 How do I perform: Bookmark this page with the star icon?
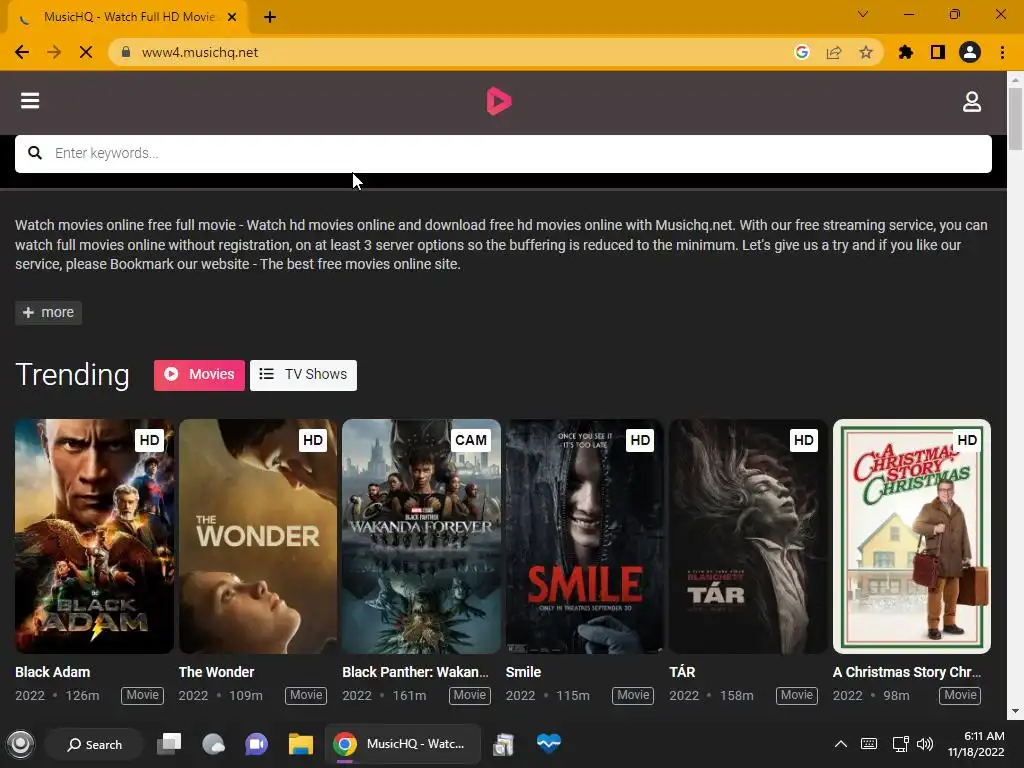(x=866, y=52)
